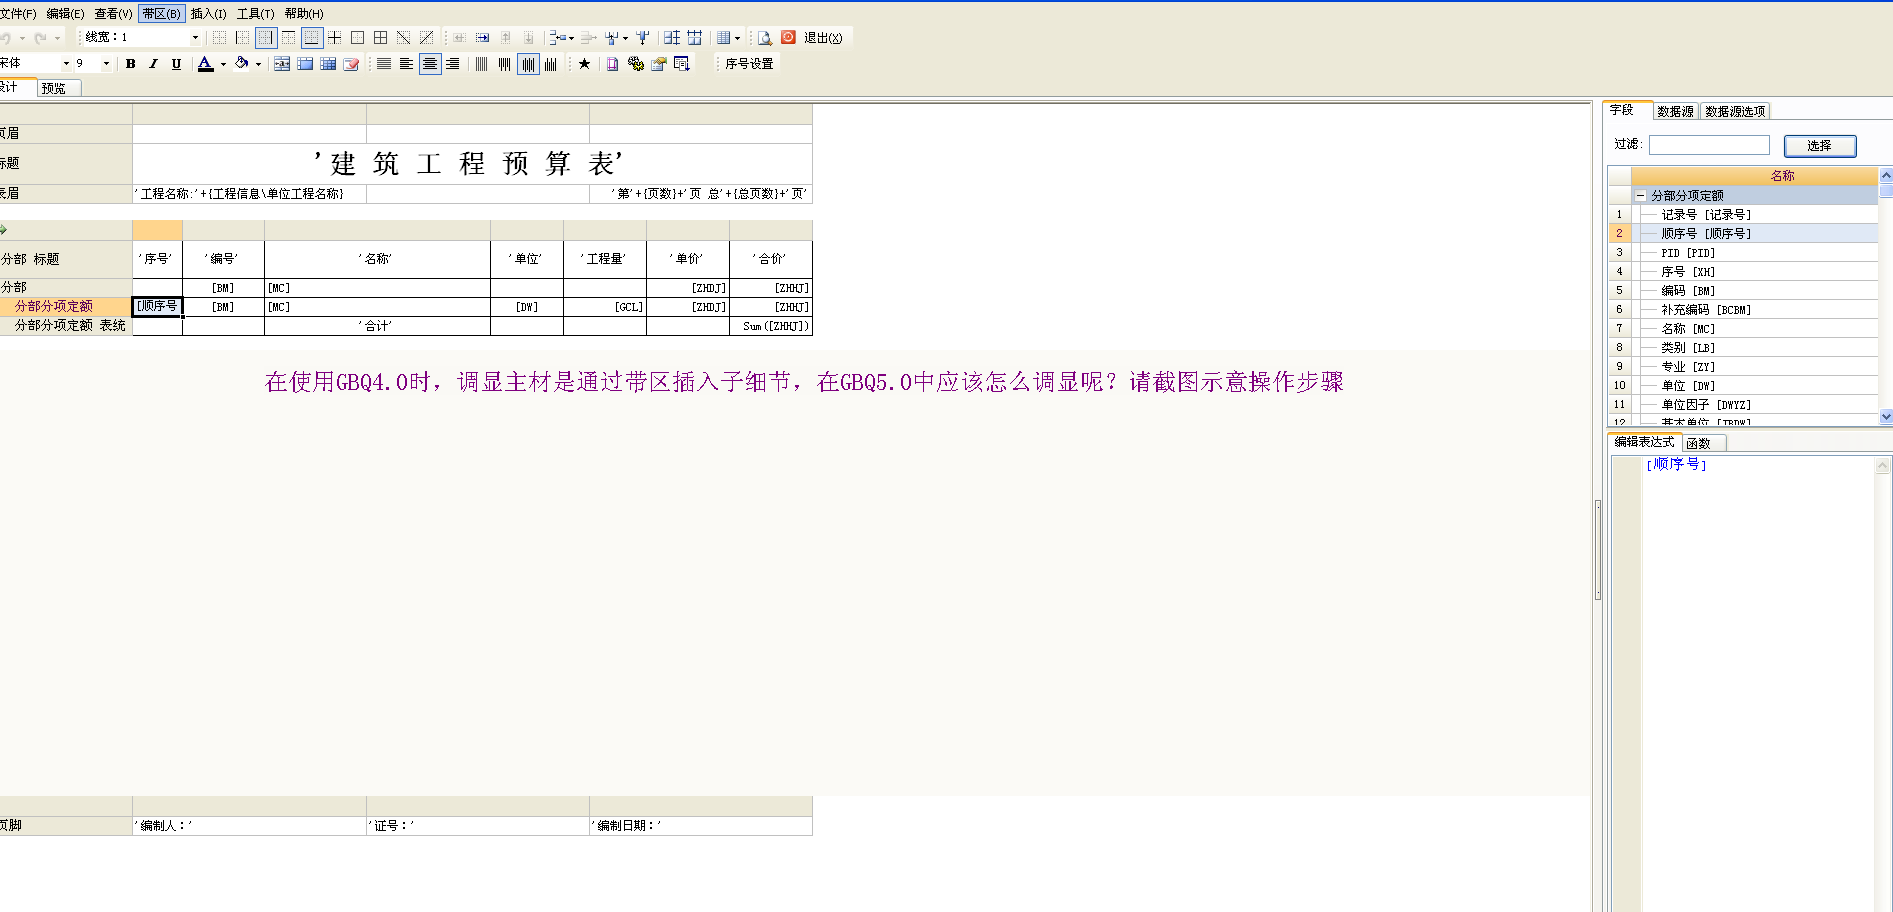Viewport: 1893px width, 912px height.
Task: Open the fill color dropdown arrow
Action: click(x=258, y=64)
